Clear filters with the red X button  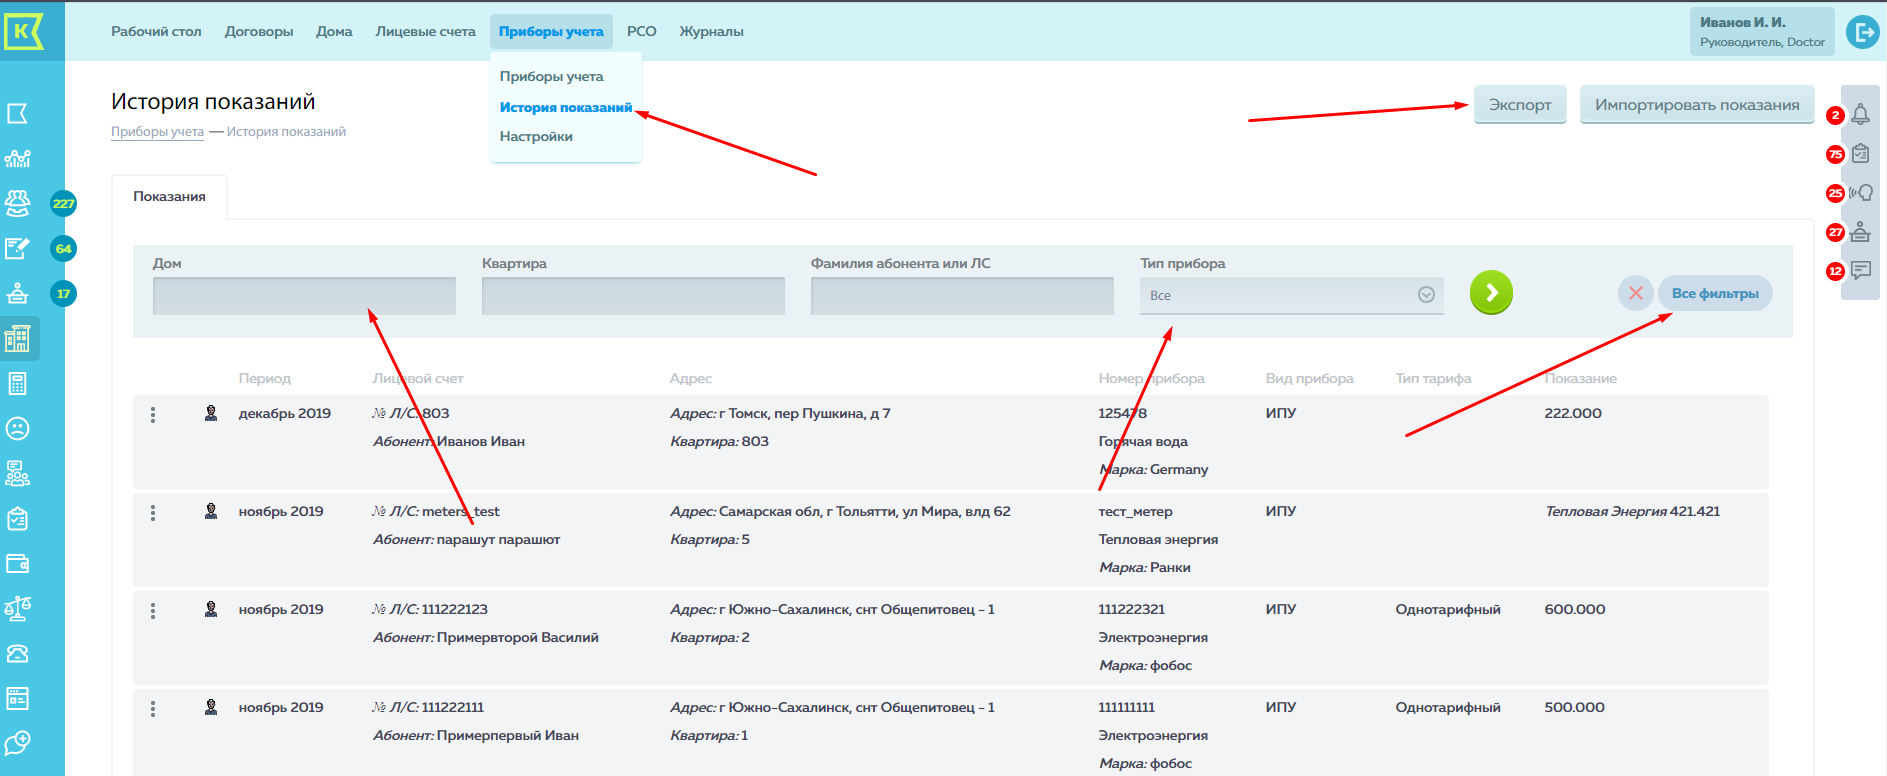[x=1636, y=294]
